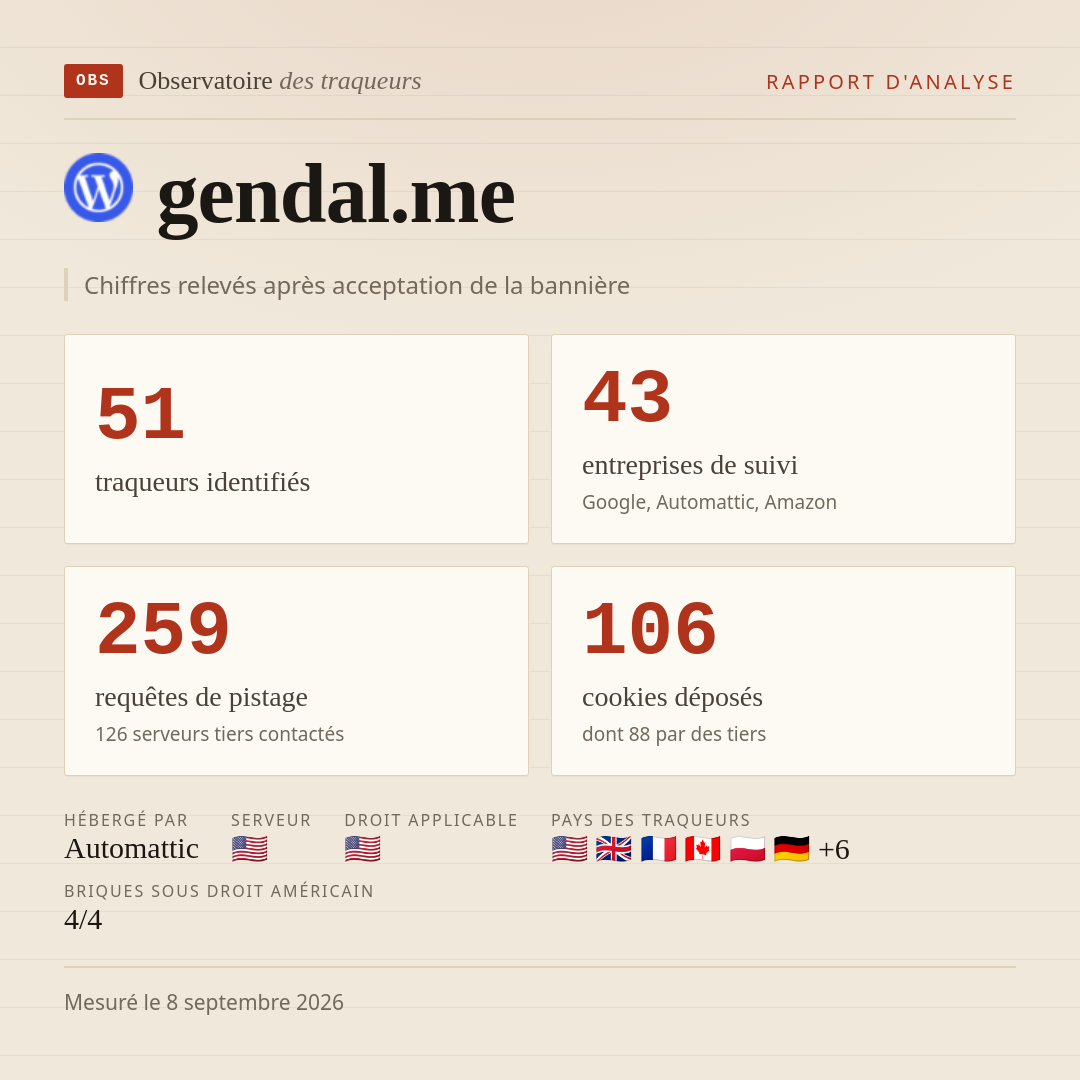Click the DROIT APPLICABLE label

coord(431,820)
